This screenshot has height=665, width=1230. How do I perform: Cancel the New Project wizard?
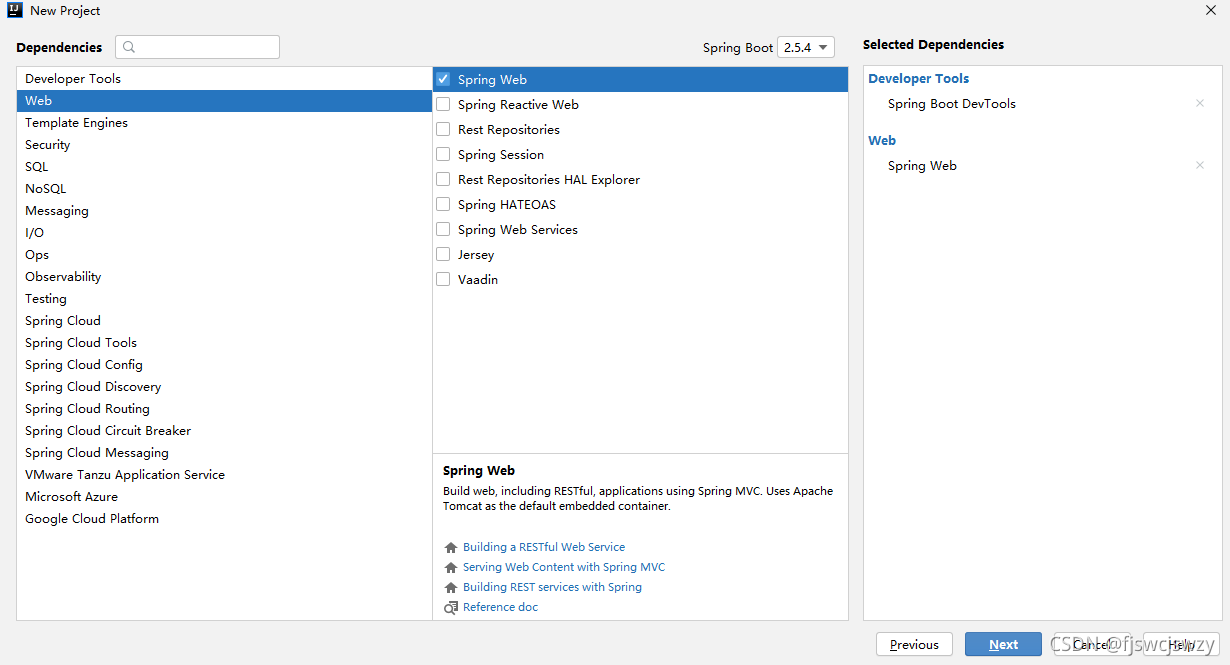click(1092, 644)
